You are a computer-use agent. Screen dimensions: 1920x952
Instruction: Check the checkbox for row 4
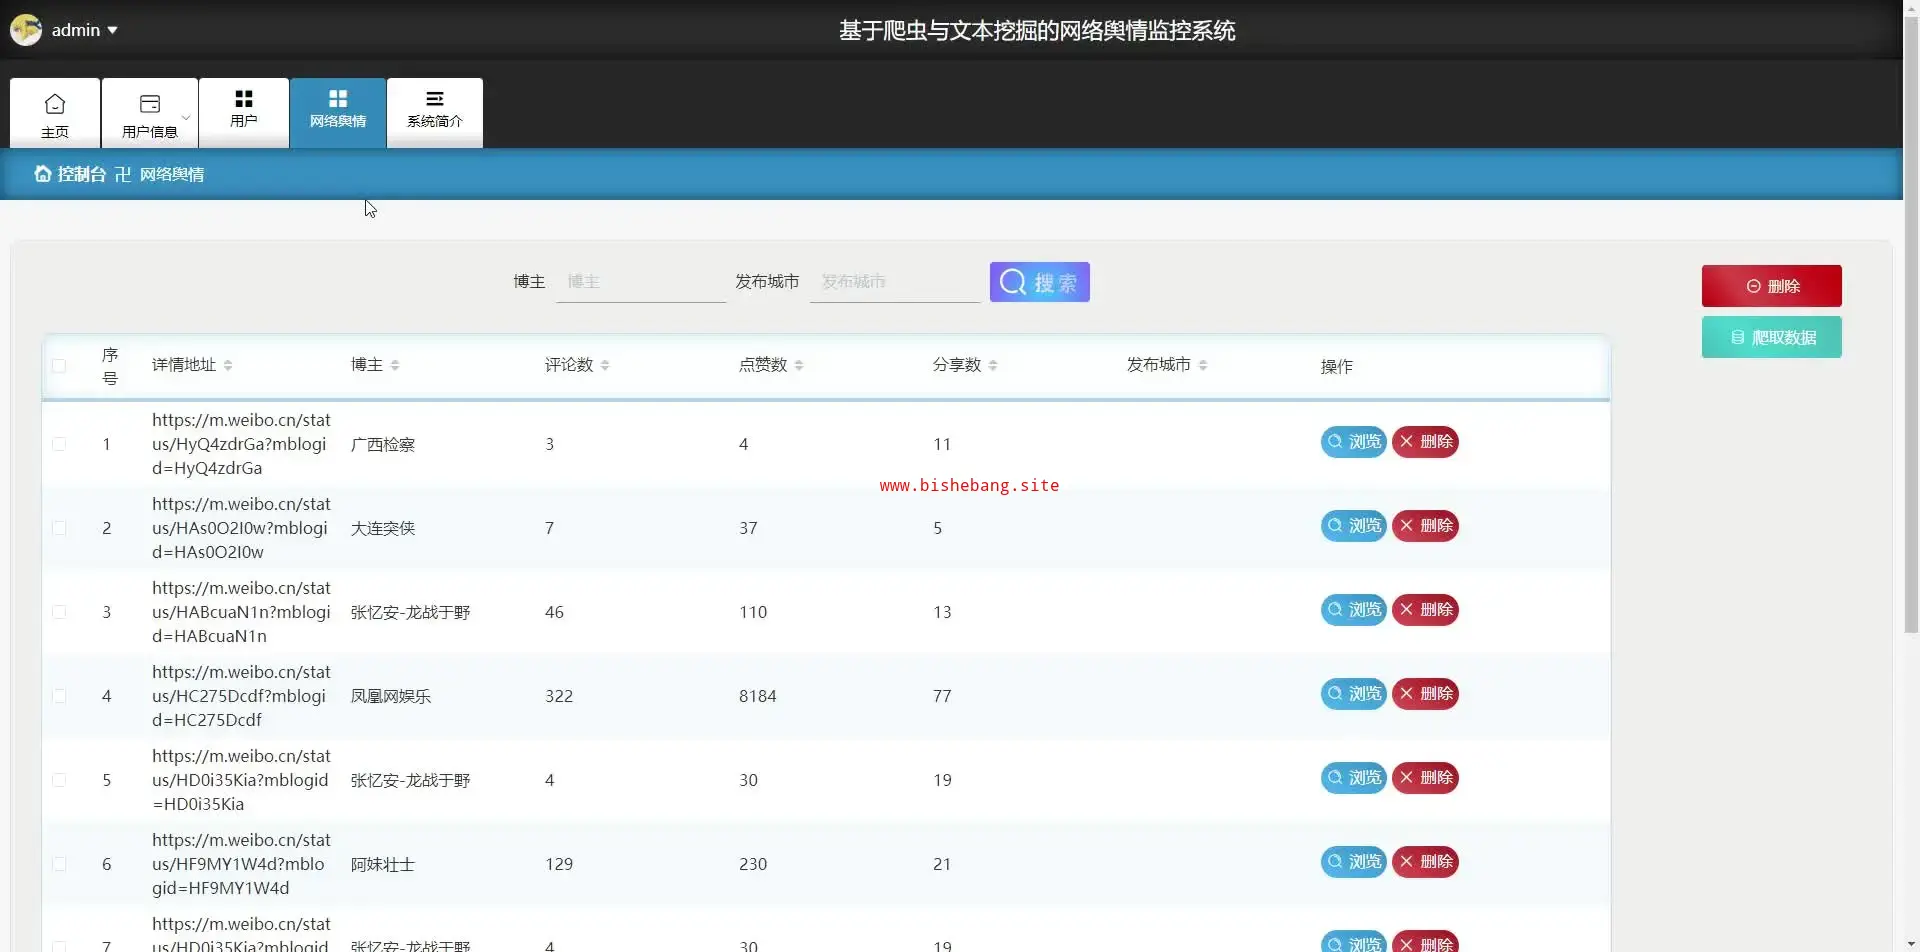tap(59, 696)
